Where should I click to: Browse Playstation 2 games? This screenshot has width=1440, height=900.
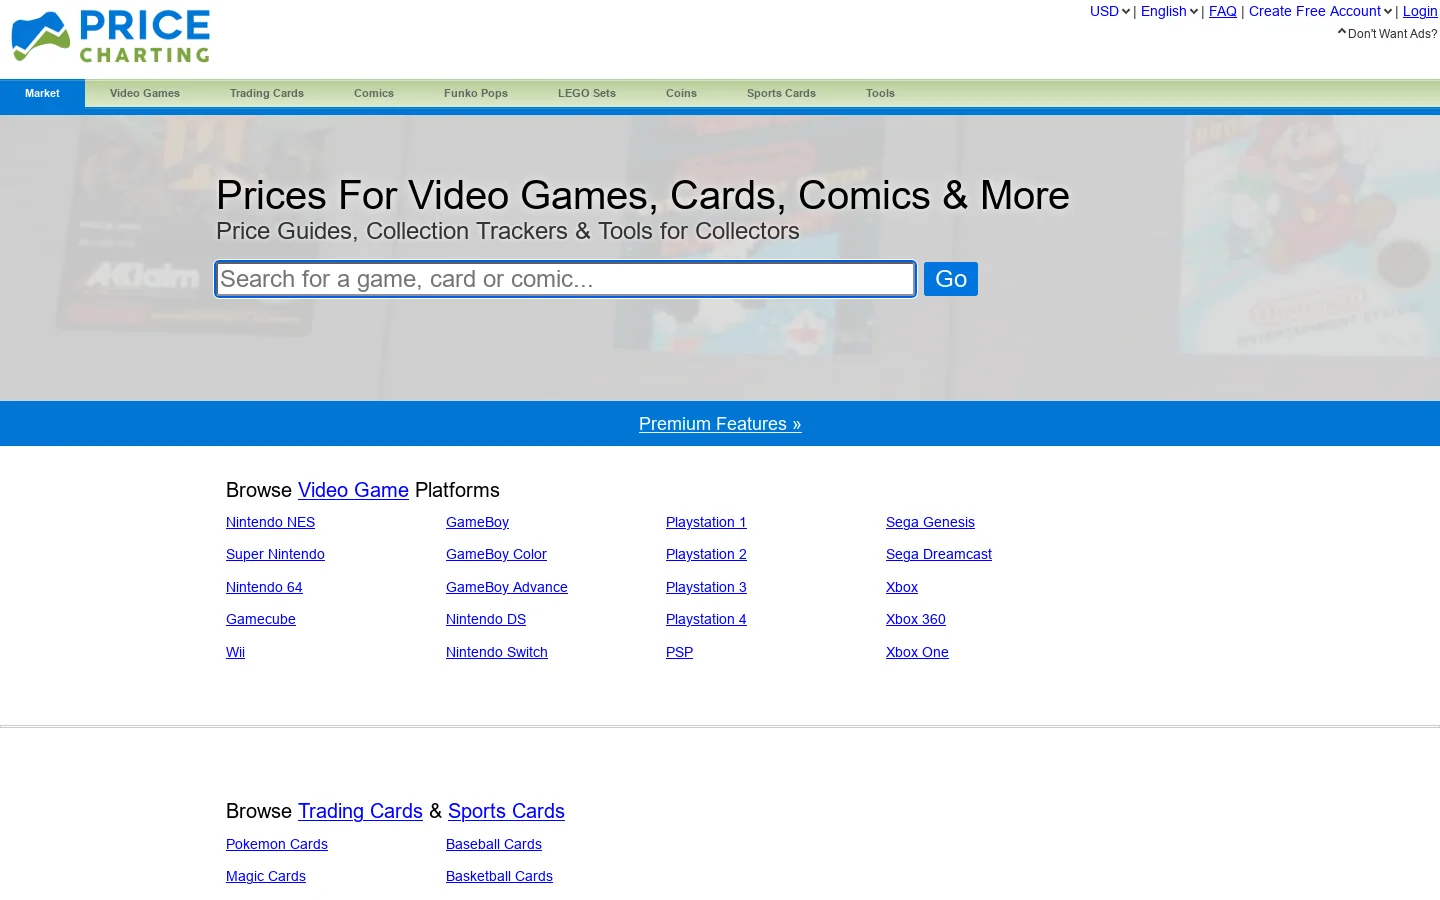[706, 554]
